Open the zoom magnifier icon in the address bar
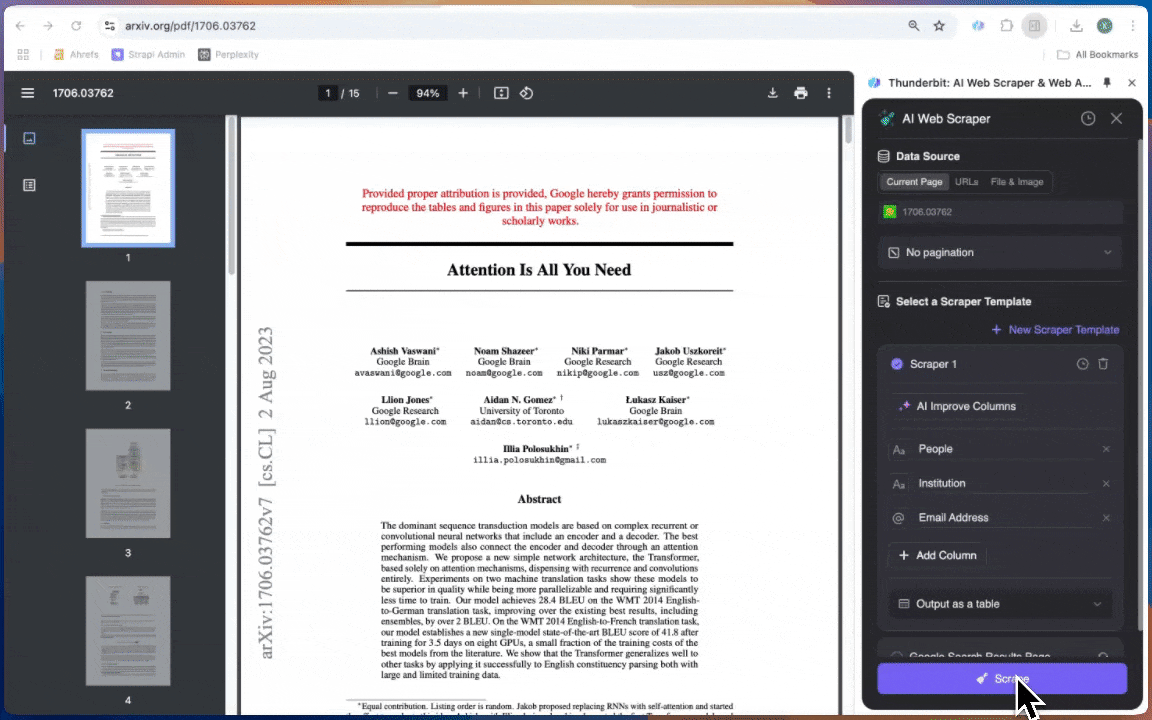1152x720 pixels. (x=913, y=26)
